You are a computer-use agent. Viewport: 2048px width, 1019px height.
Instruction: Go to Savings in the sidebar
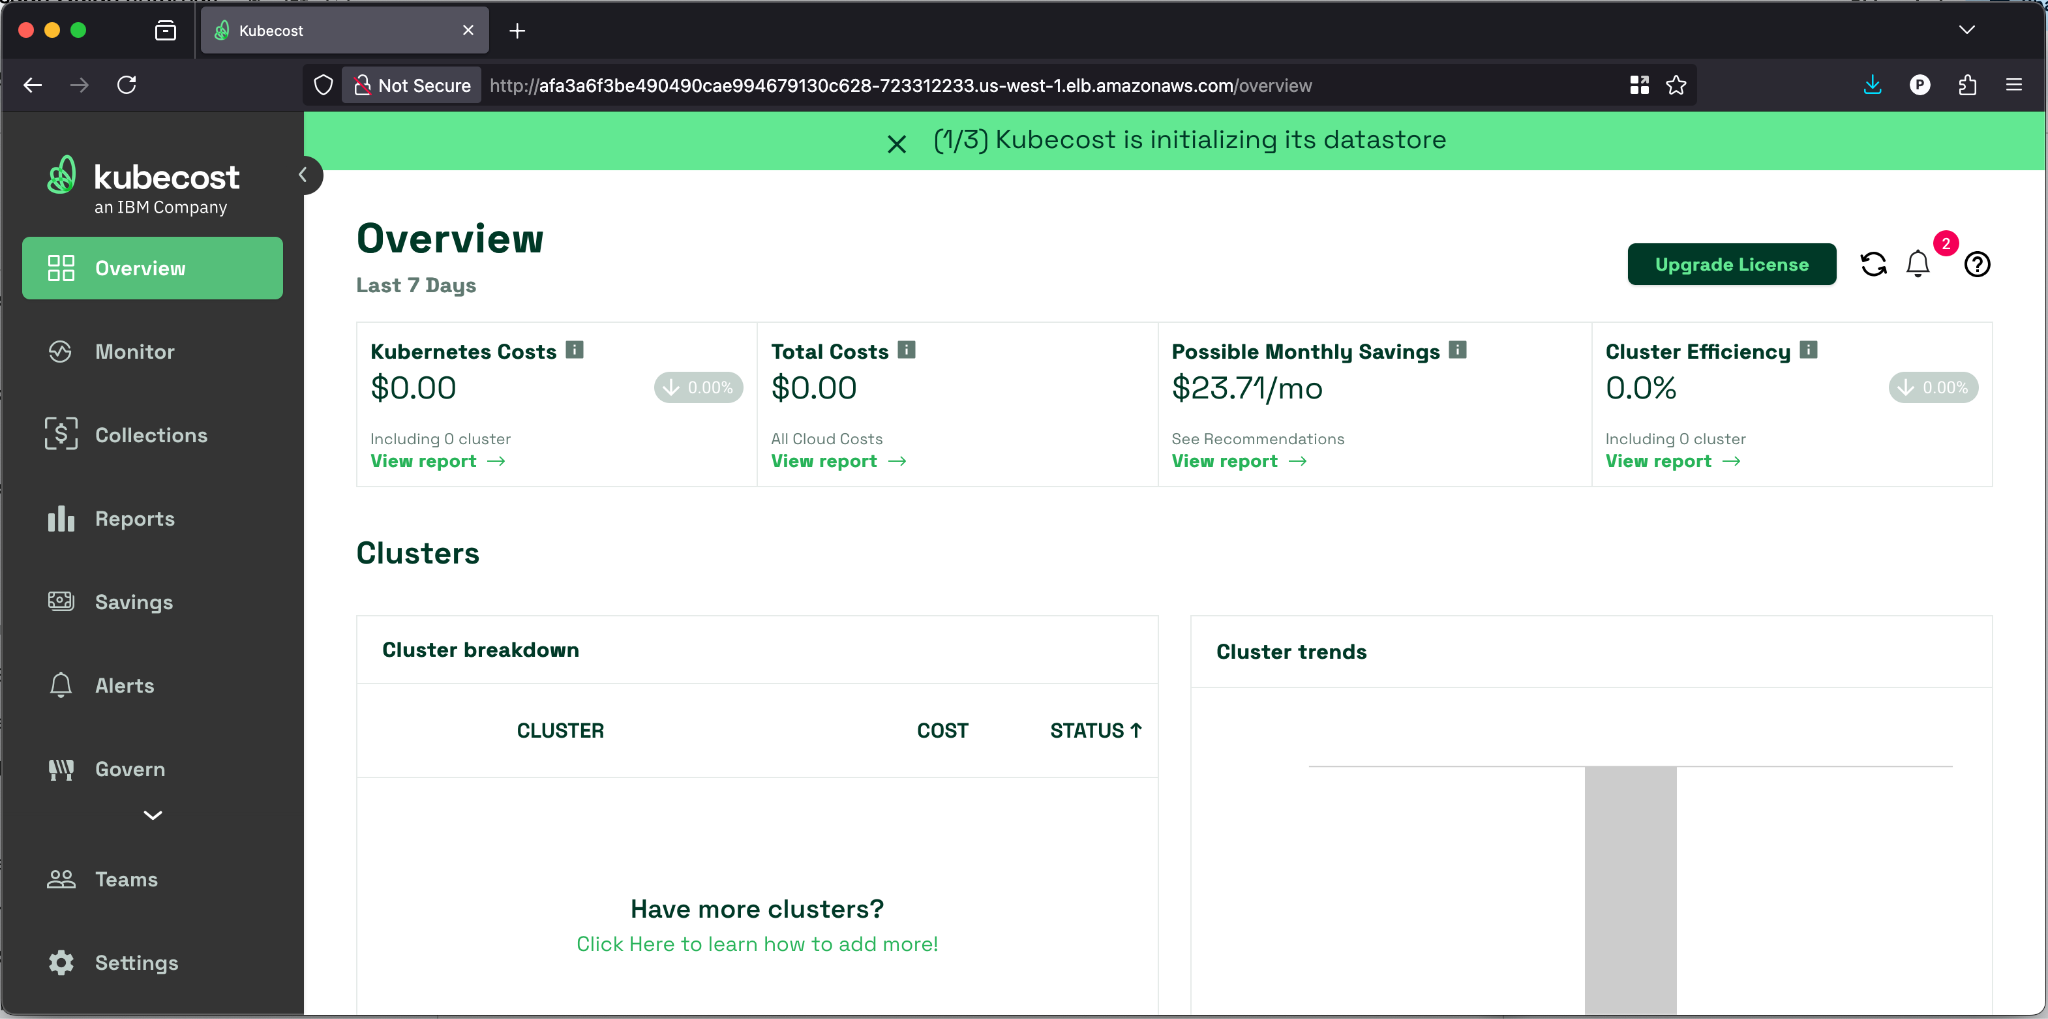click(x=133, y=602)
